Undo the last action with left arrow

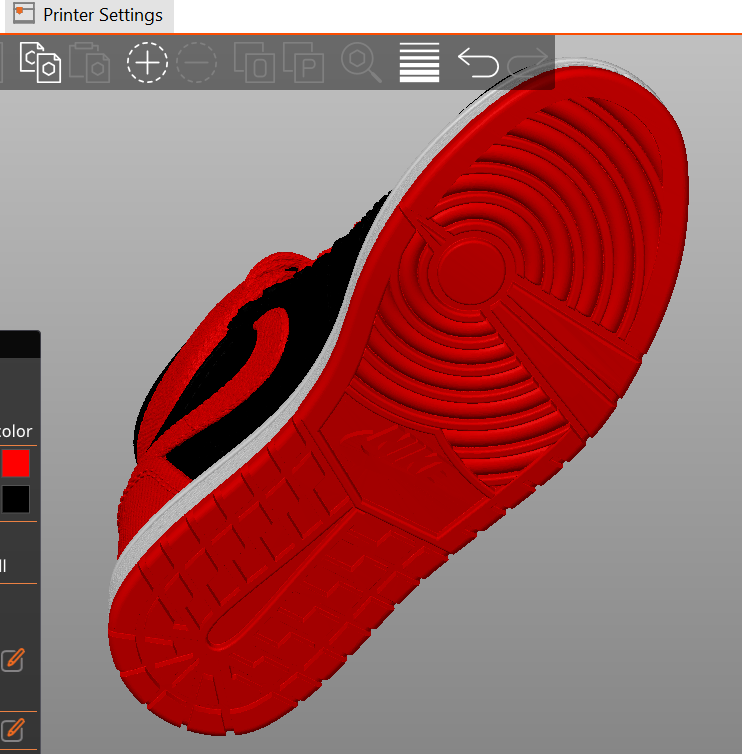pyautogui.click(x=478, y=63)
